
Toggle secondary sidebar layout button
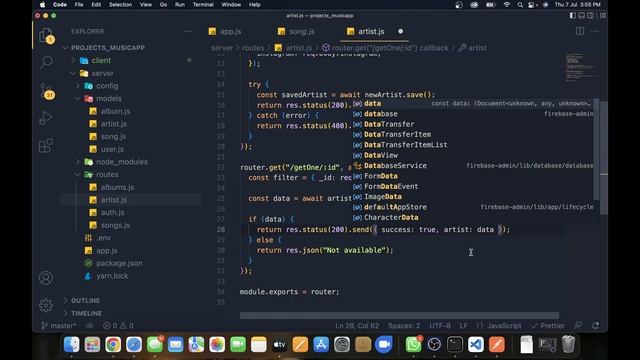pyautogui.click(x=591, y=16)
